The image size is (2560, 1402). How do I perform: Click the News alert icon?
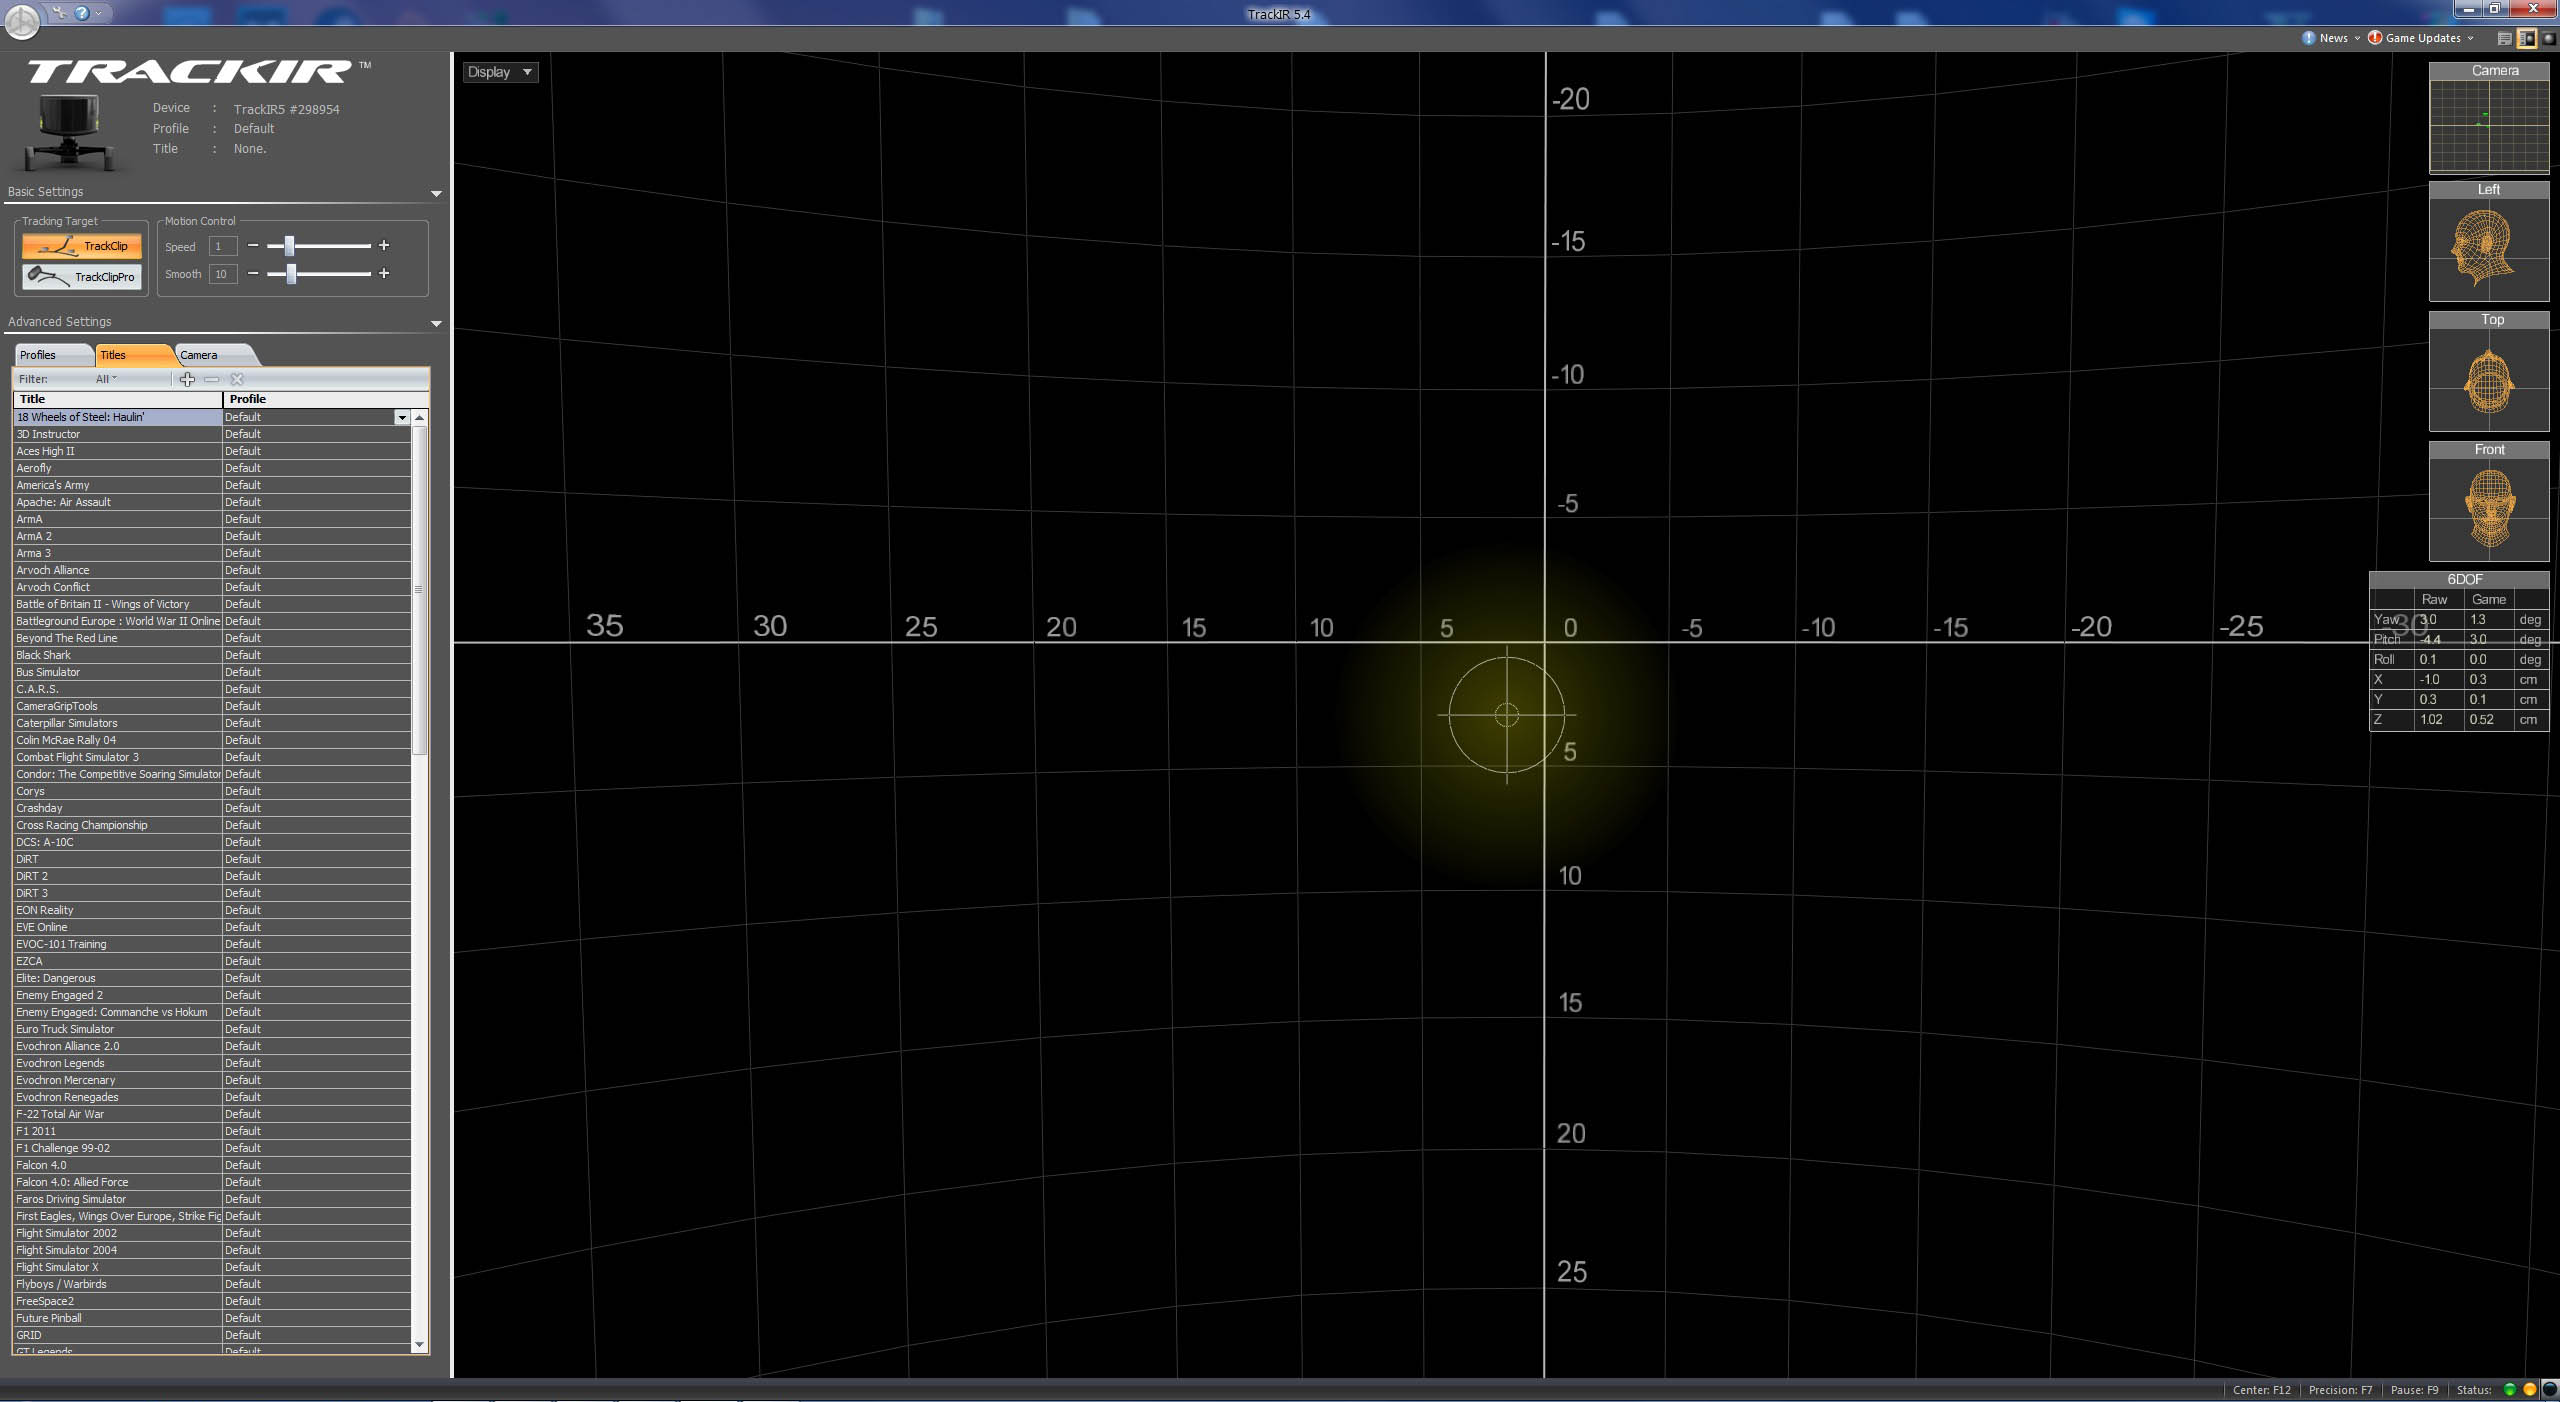click(x=2308, y=38)
